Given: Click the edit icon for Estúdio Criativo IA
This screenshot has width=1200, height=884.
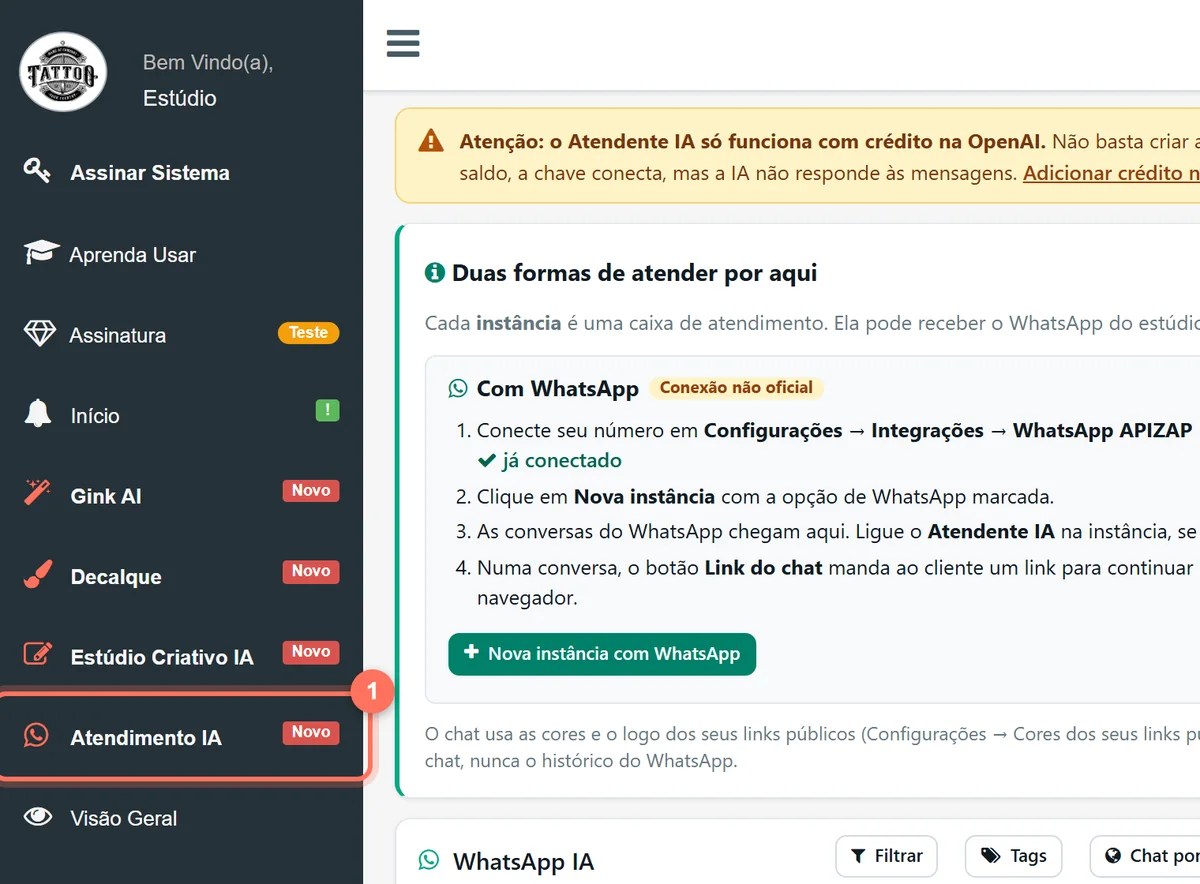Looking at the screenshot, I should 38,655.
